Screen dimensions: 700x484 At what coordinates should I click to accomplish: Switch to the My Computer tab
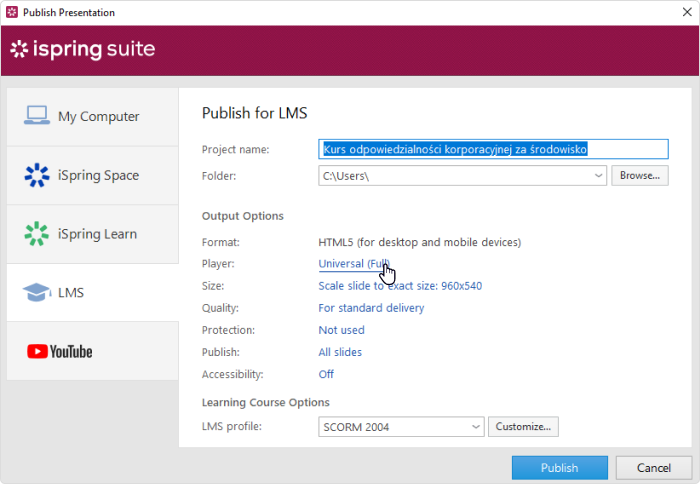pyautogui.click(x=93, y=117)
